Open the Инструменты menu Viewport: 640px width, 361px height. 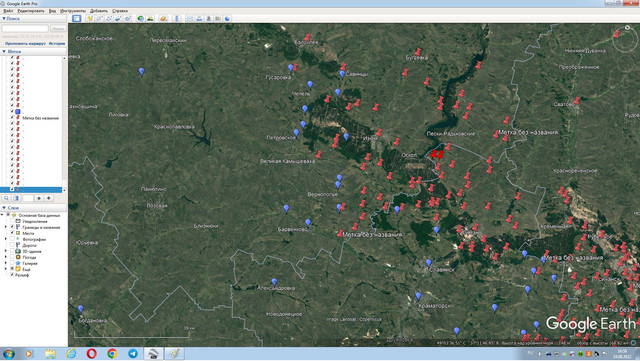[x=73, y=11]
